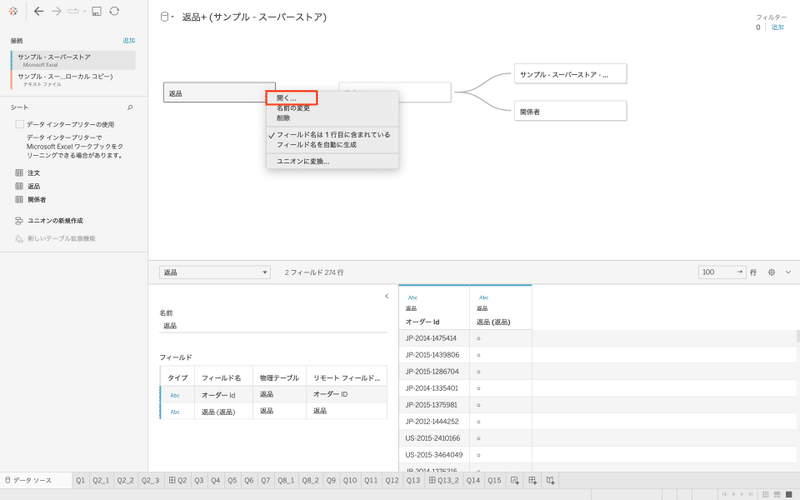The height and width of the screenshot is (500, 800).
Task: Switch to the Q15 sheet tab
Action: [494, 481]
